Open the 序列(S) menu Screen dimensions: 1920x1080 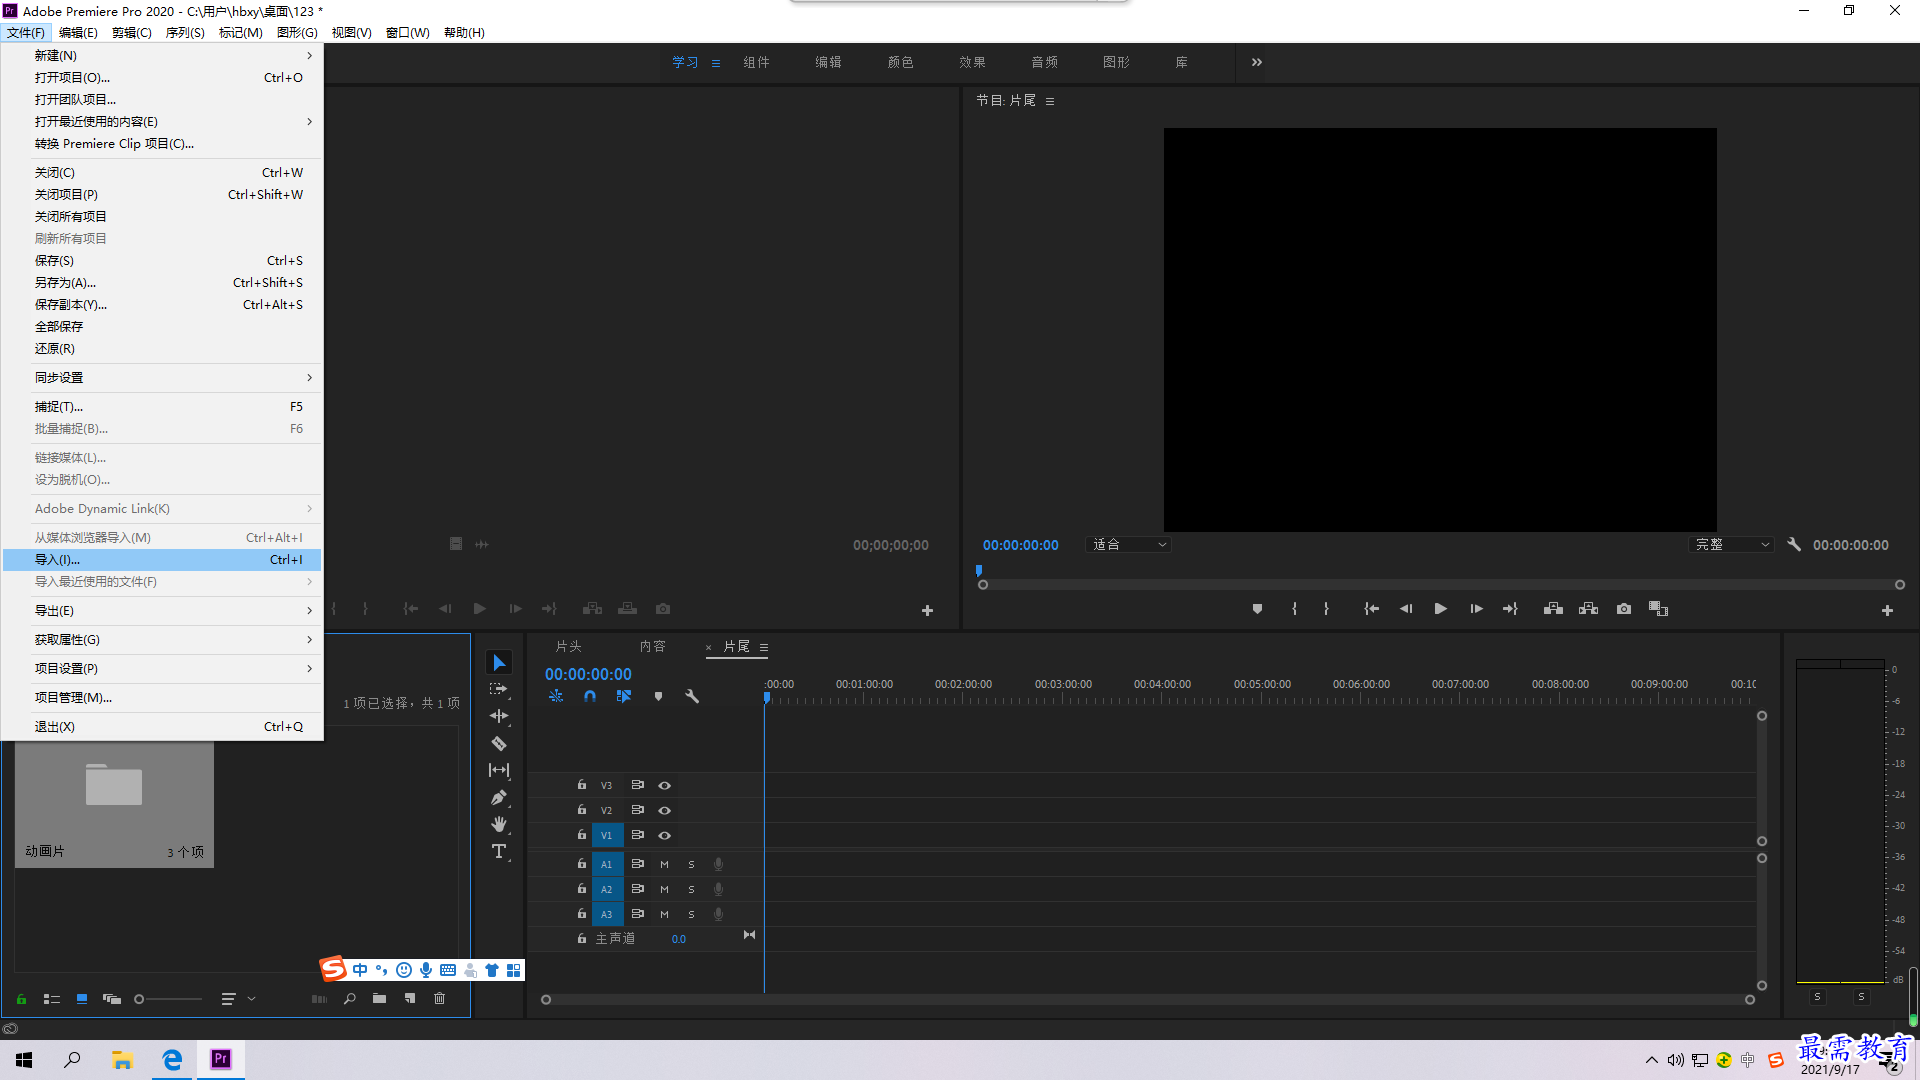[x=185, y=33]
